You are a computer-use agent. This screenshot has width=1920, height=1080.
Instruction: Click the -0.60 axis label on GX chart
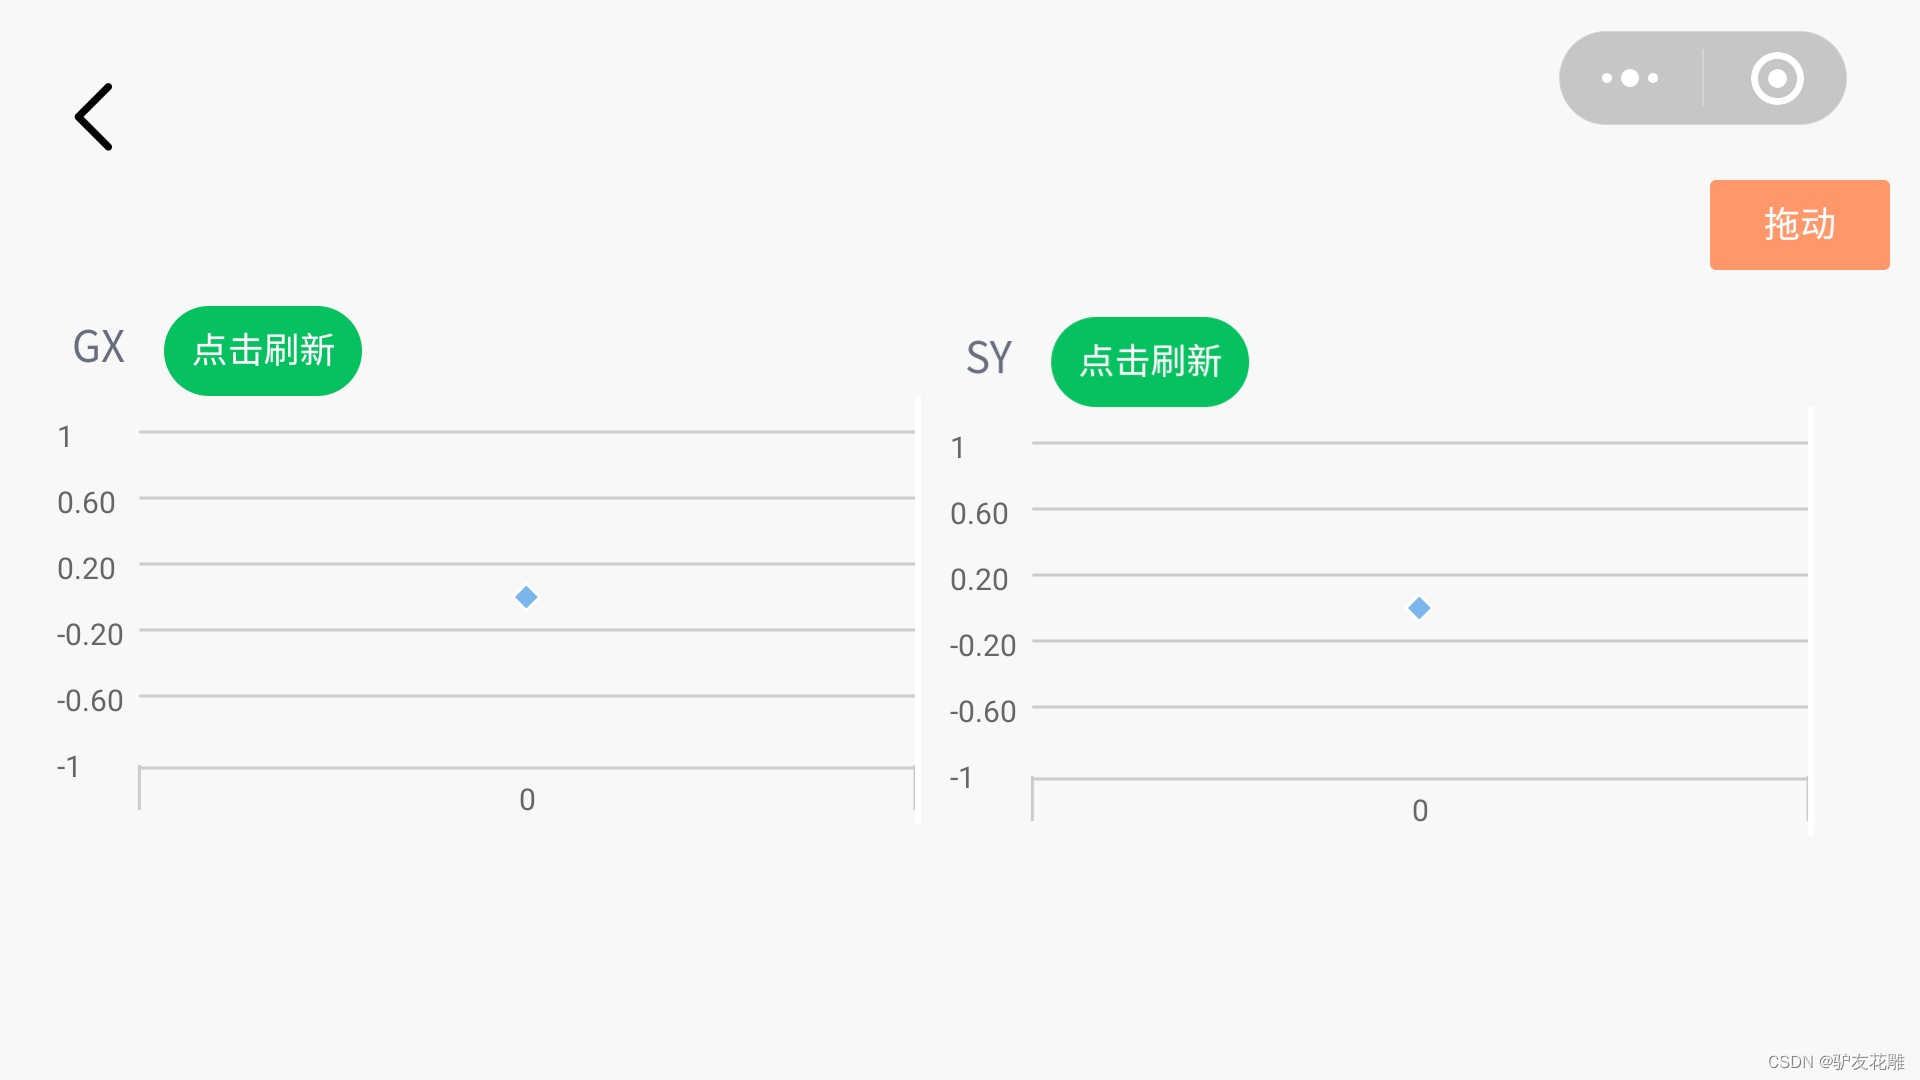tap(90, 701)
